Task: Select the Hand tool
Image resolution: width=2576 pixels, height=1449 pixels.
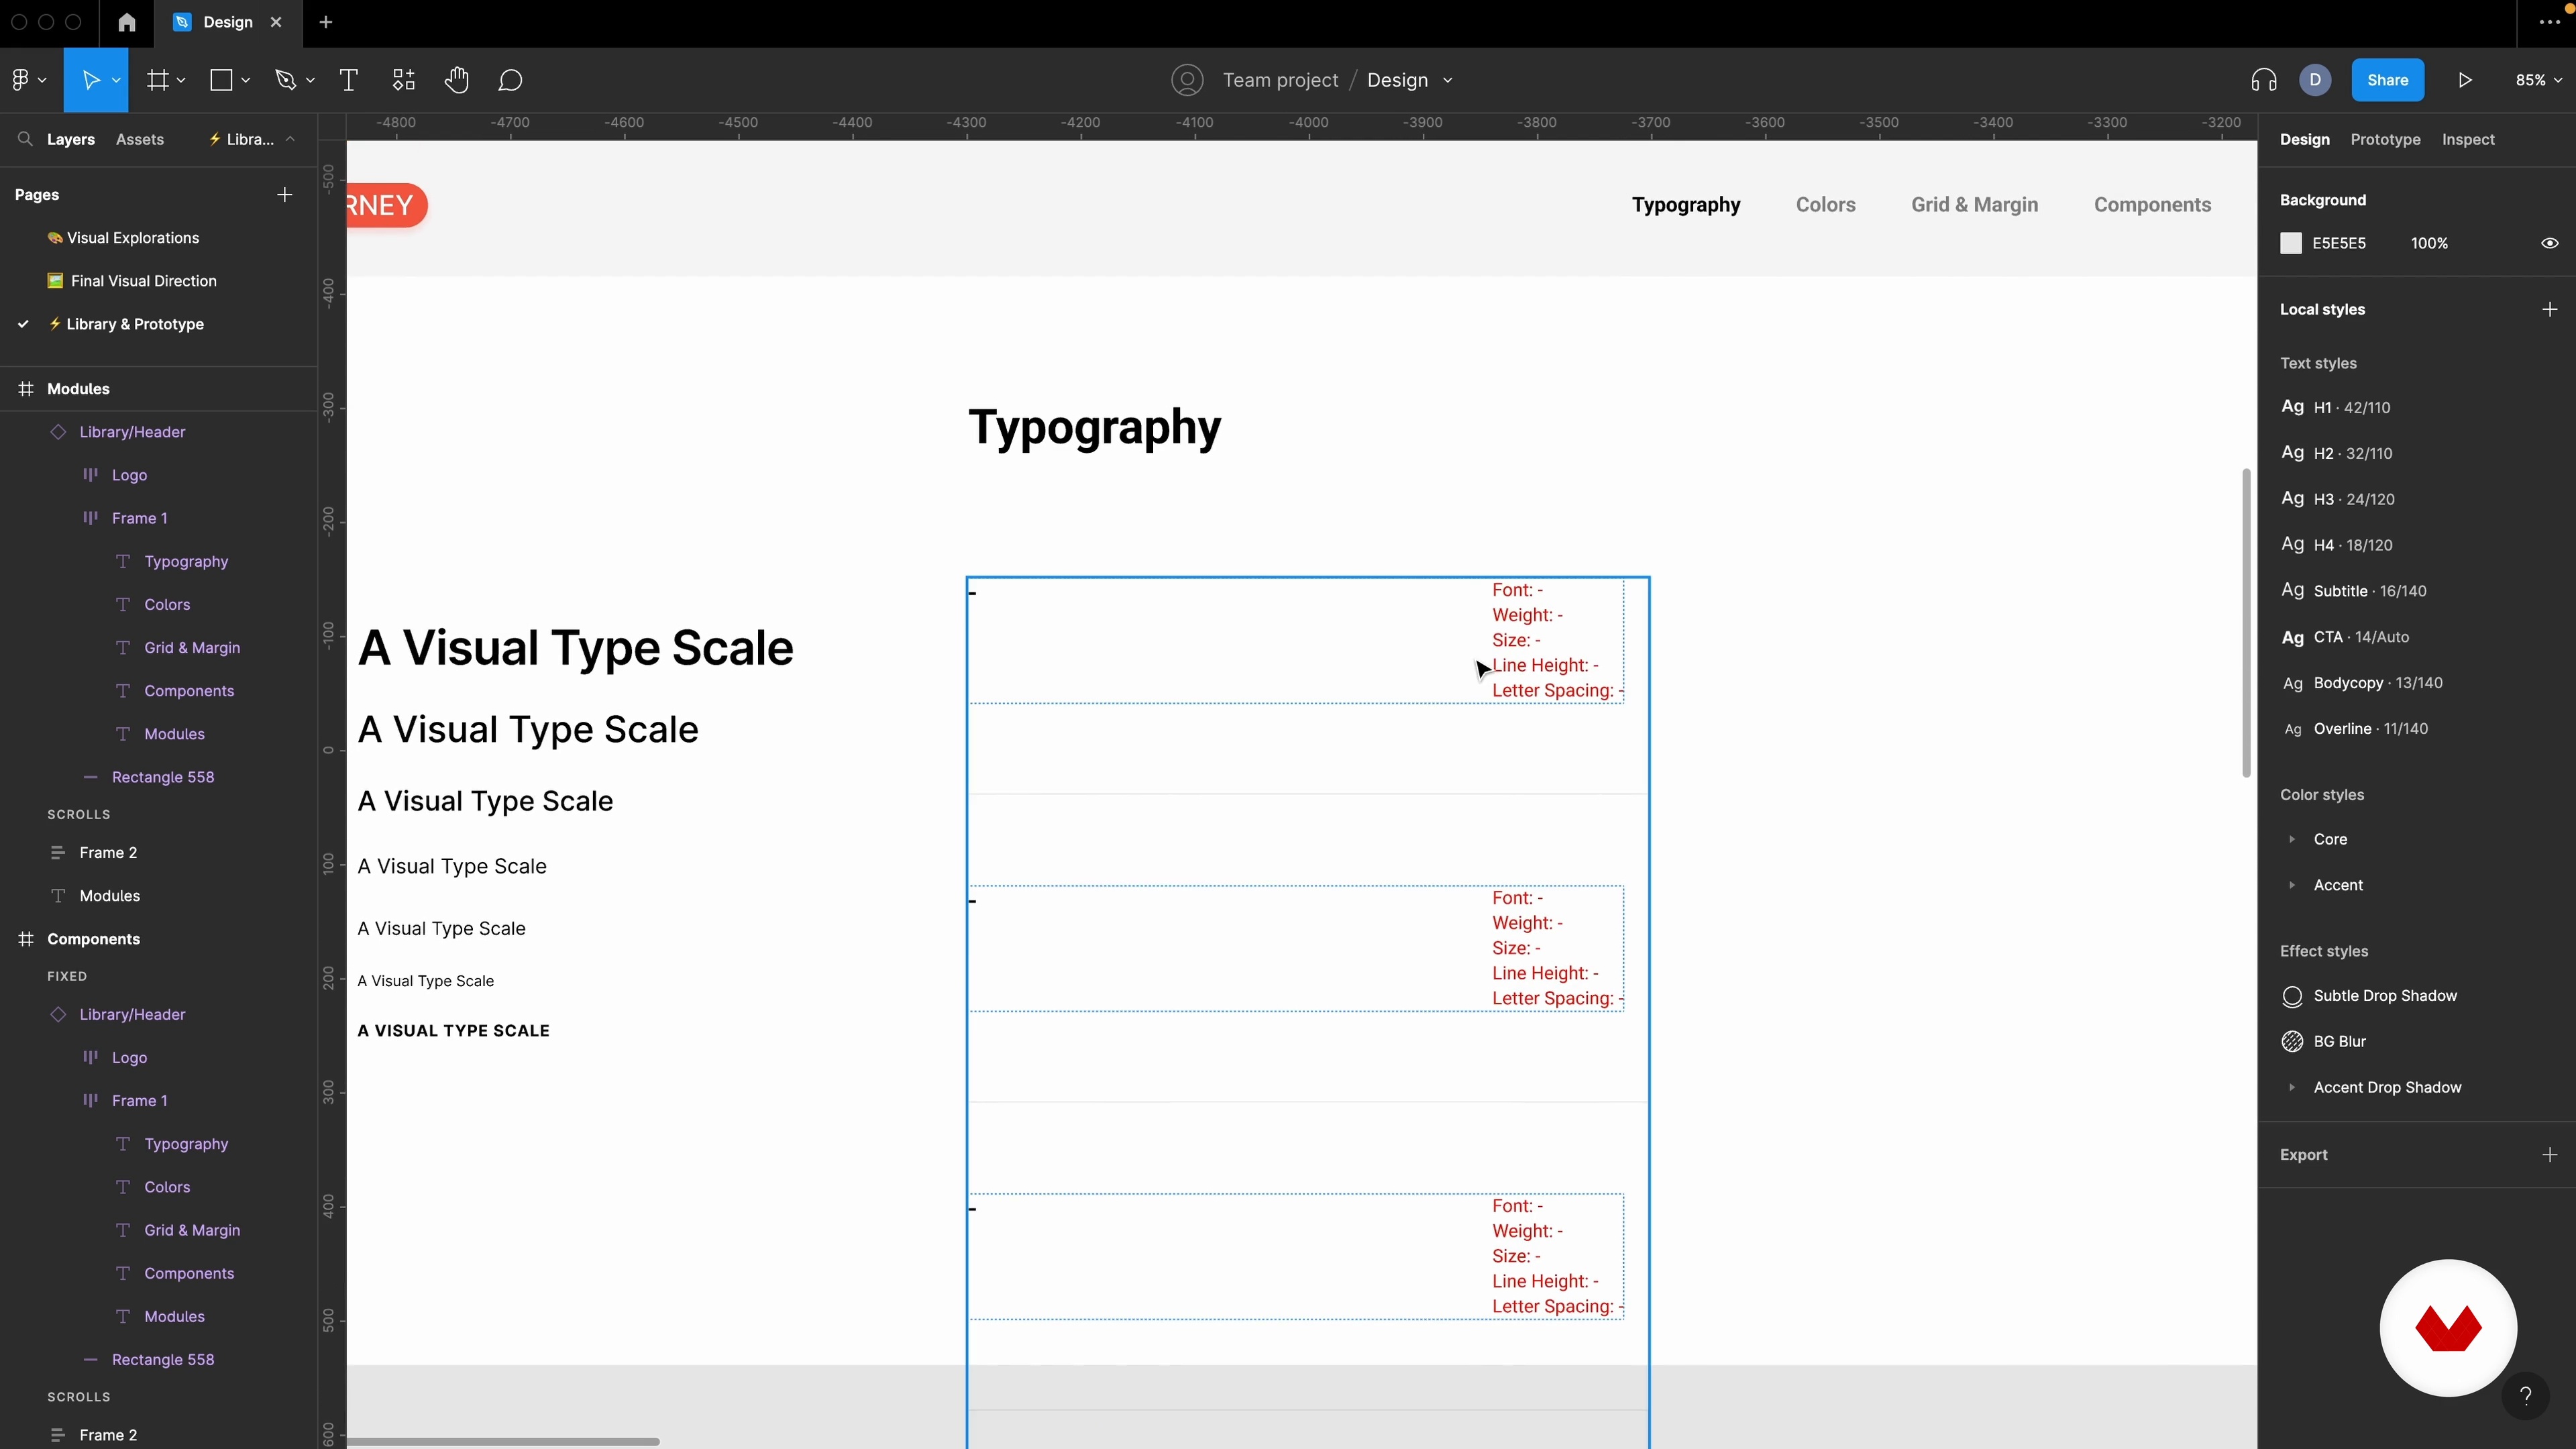Action: click(x=457, y=80)
